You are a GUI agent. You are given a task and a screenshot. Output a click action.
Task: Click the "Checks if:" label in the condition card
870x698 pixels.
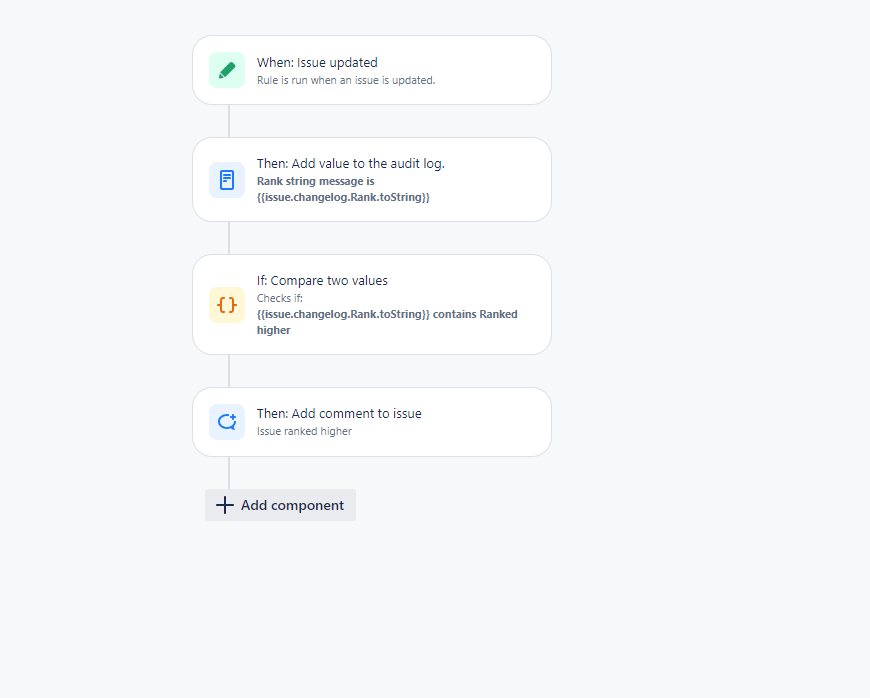280,299
